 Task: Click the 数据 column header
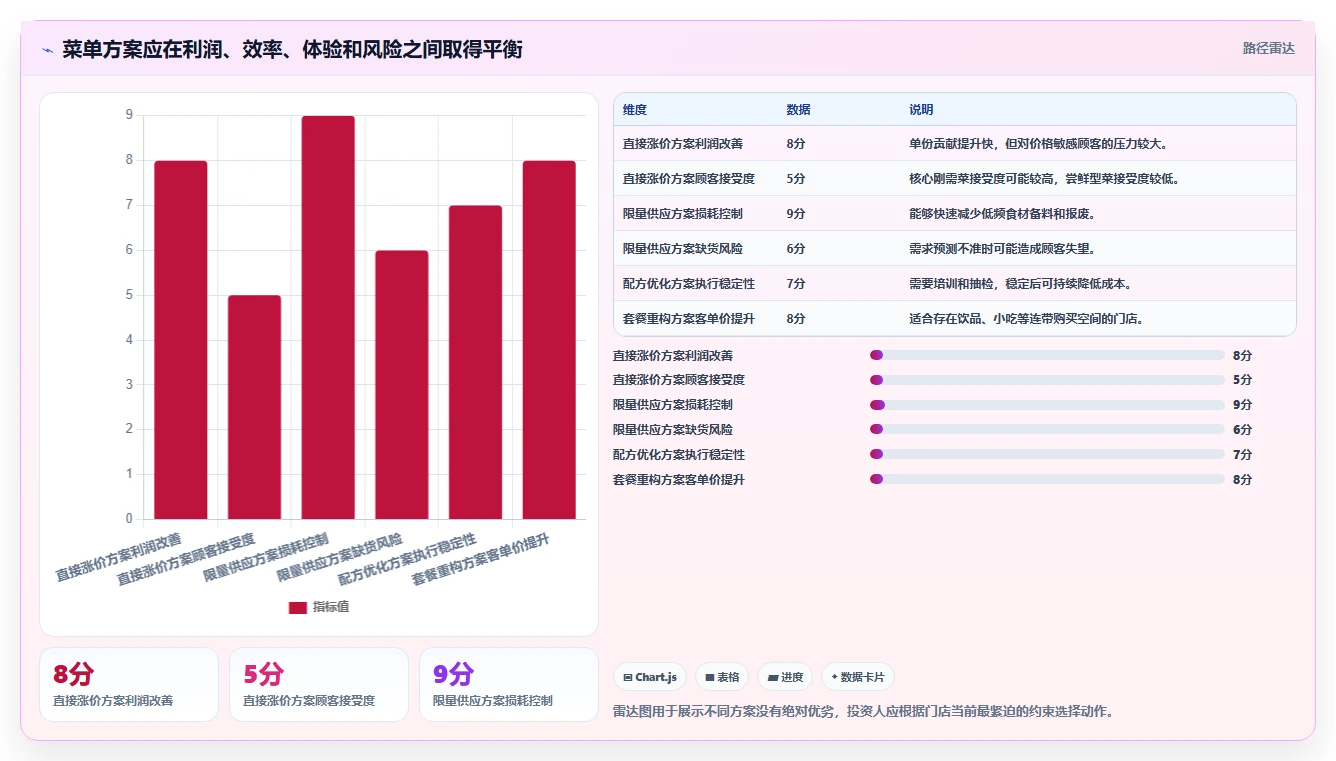coord(799,110)
